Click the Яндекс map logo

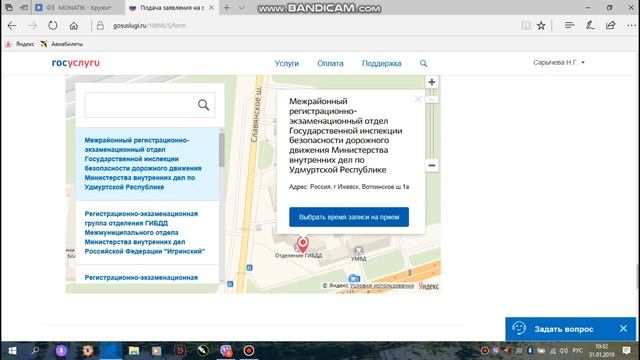pyautogui.click(x=428, y=286)
